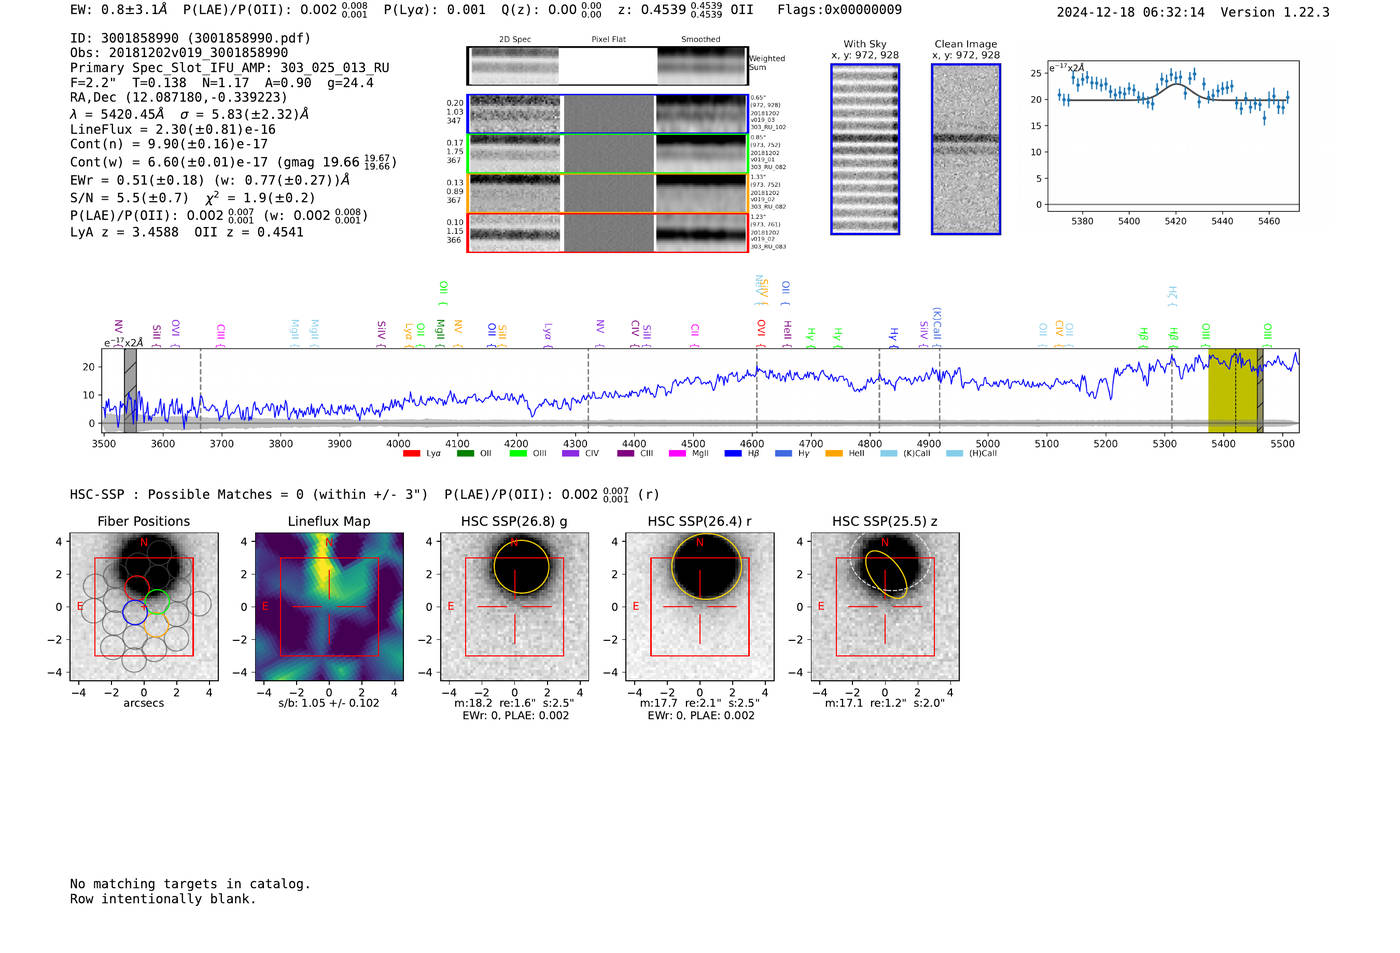Screen dimensions: 1400x953
Task: Click the yellow ellipse in the z-band cutout
Action: click(x=886, y=573)
